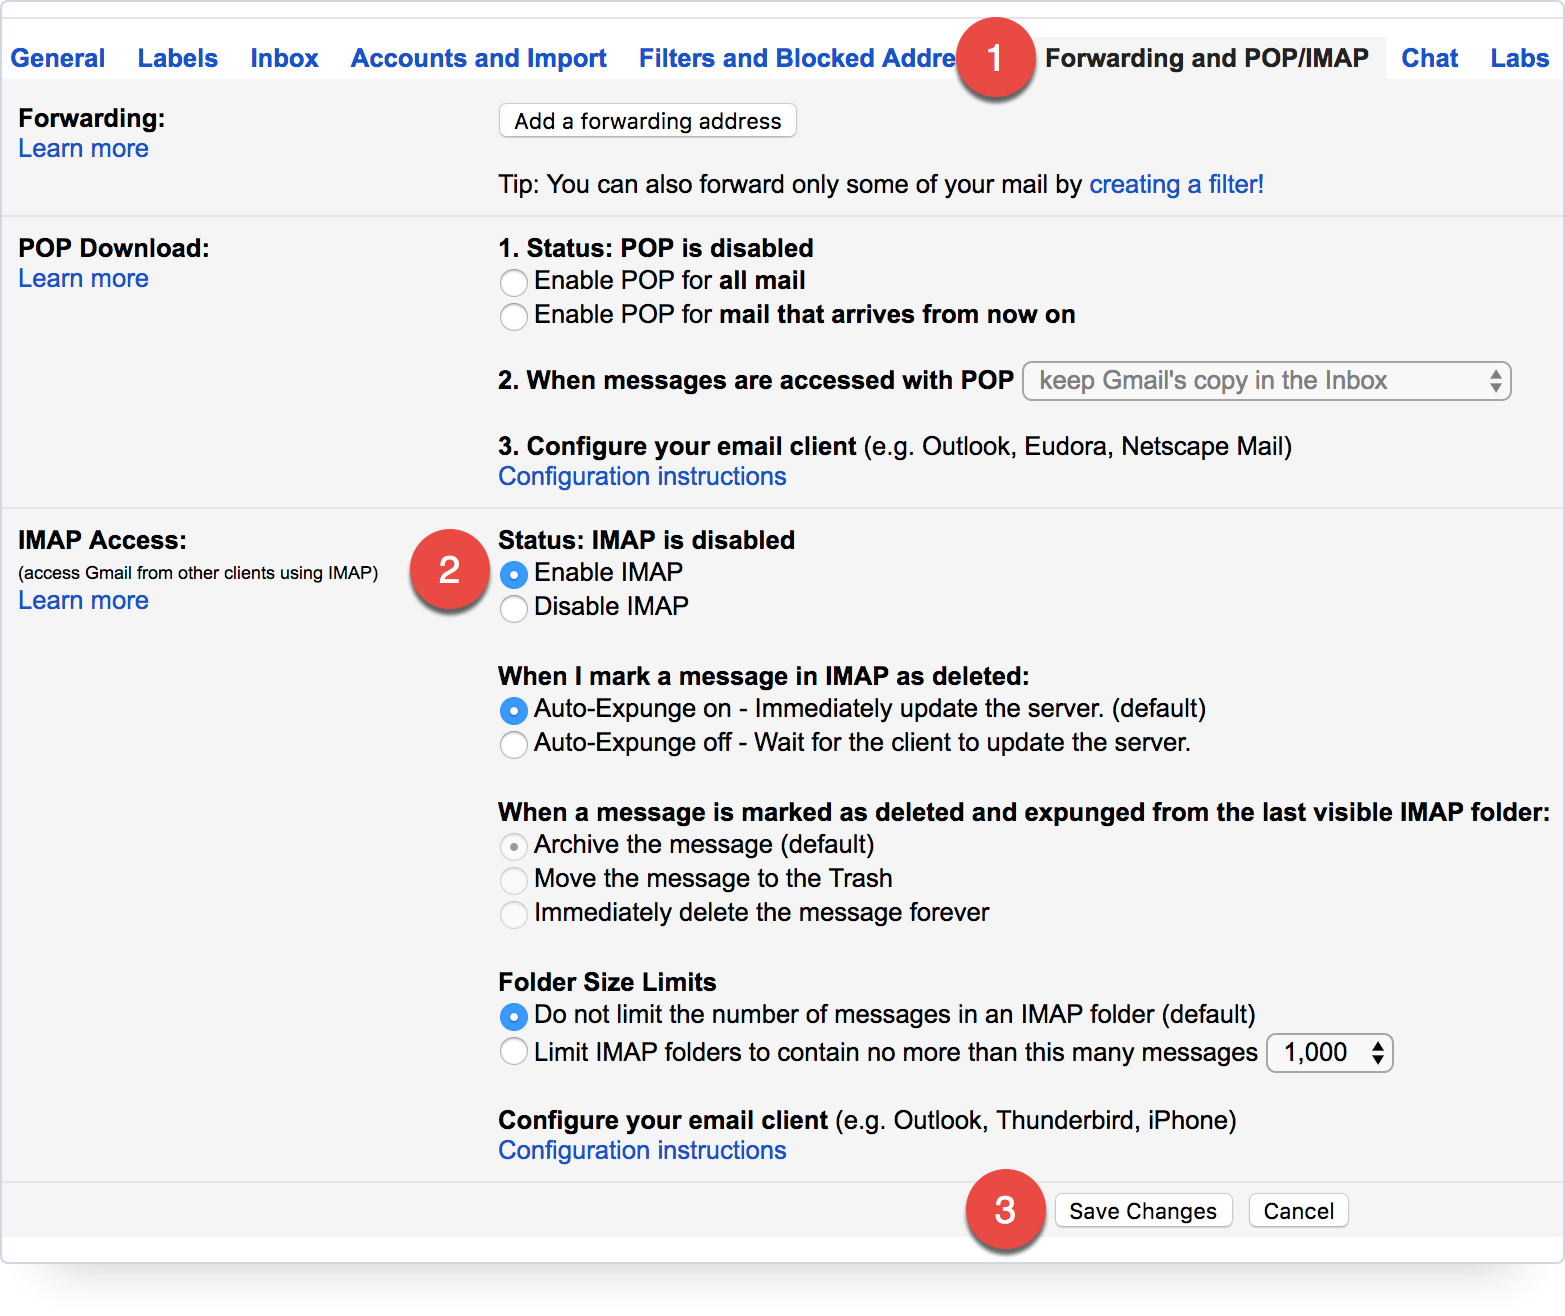1565x1316 pixels.
Task: Turn Auto-Expunge off
Action: click(x=513, y=744)
